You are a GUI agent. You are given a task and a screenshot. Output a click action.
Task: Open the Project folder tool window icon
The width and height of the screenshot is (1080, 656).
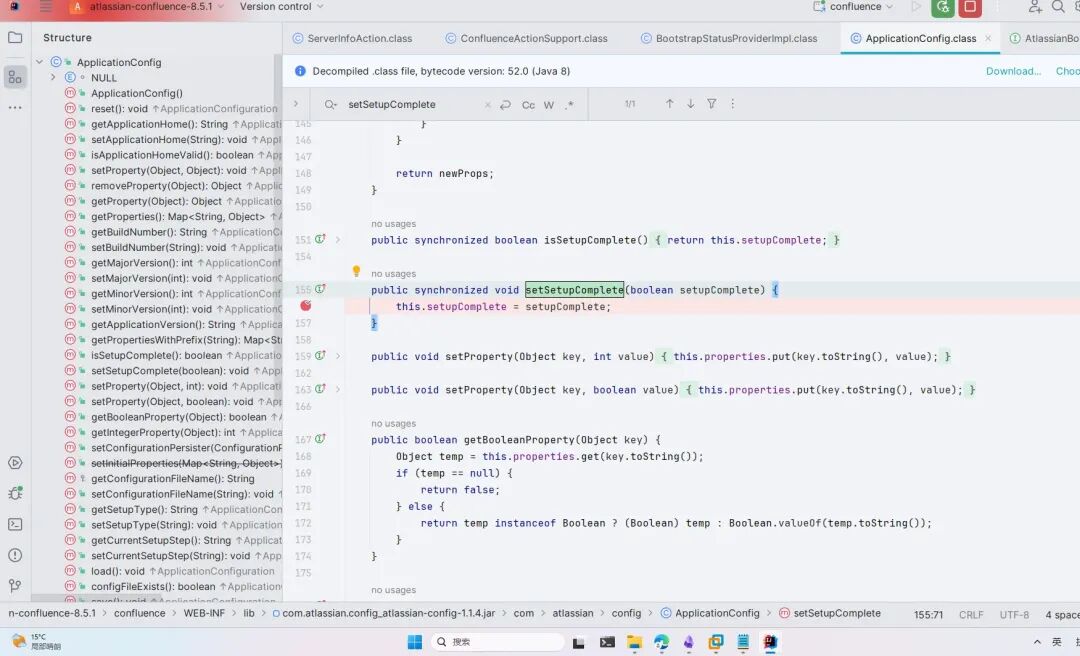[x=15, y=38]
